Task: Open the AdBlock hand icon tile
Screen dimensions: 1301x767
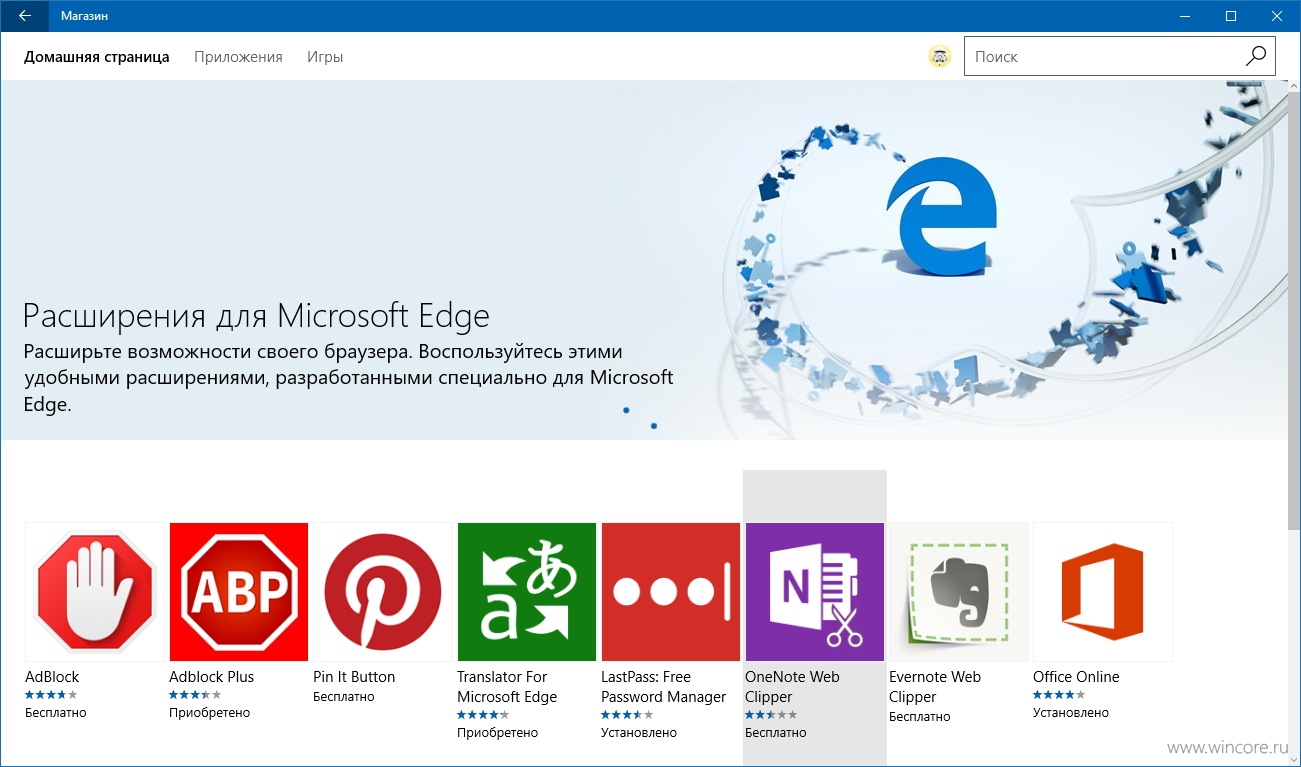Action: [95, 592]
